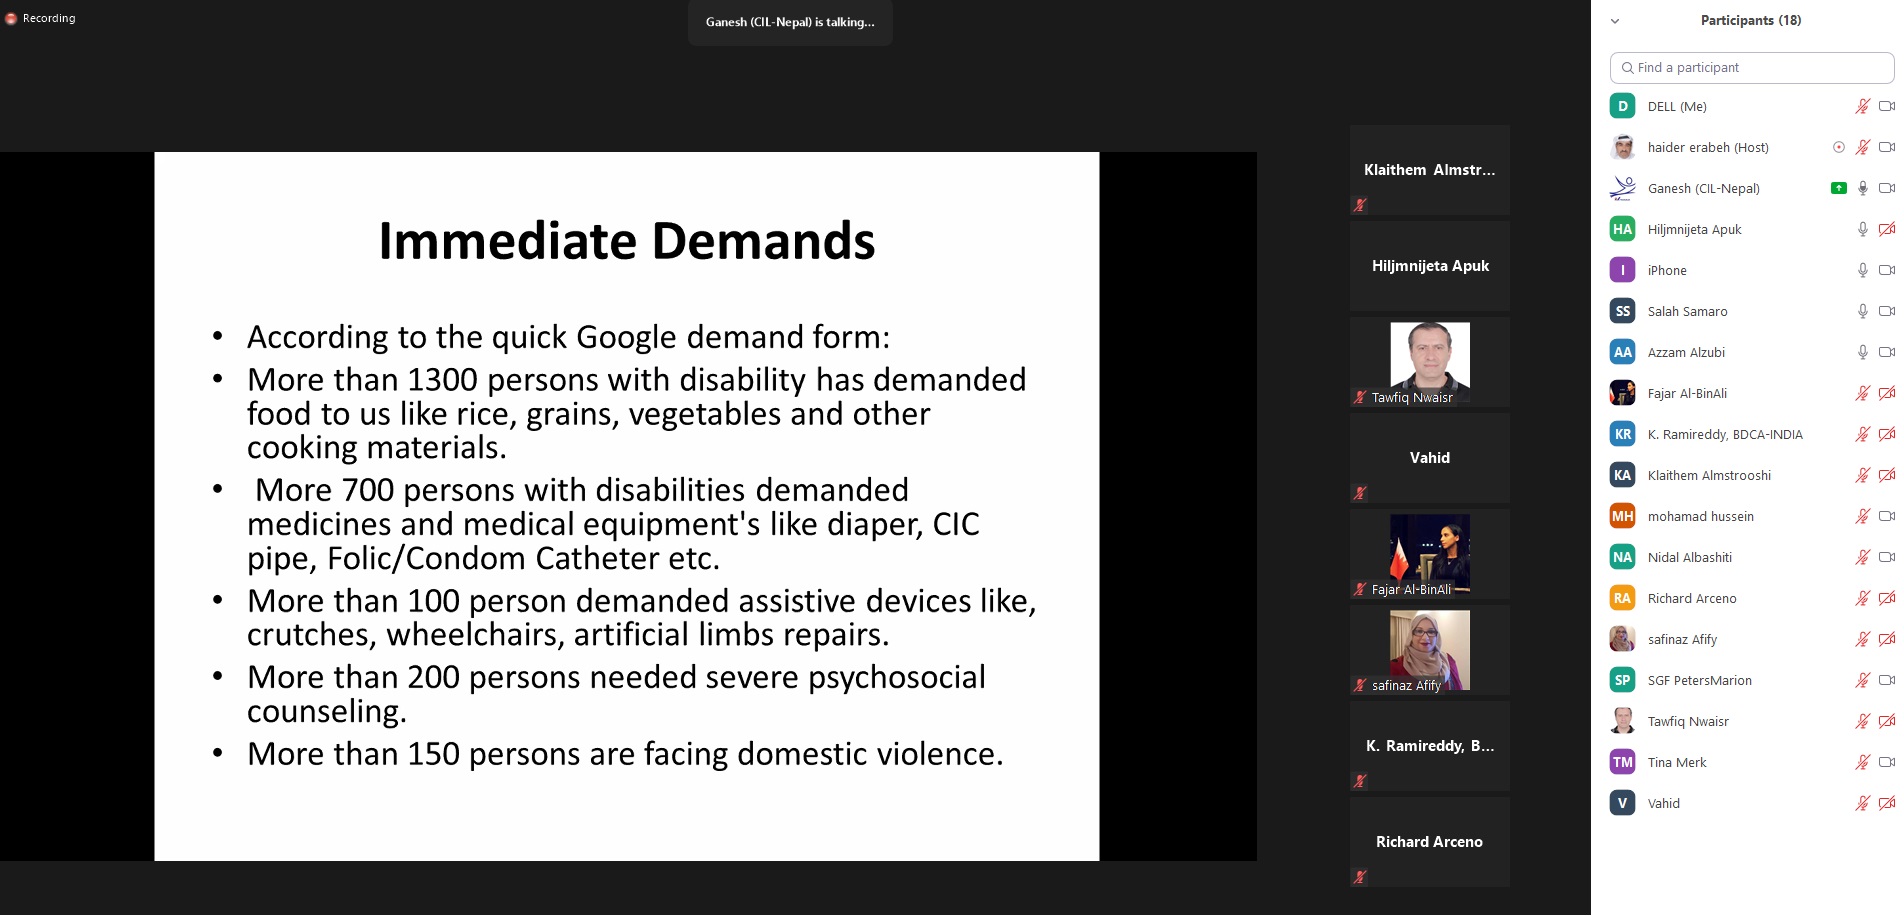Select 'Nidal Albashiti' in participants list
Viewport: 1904px width, 916px height.
coord(1690,558)
